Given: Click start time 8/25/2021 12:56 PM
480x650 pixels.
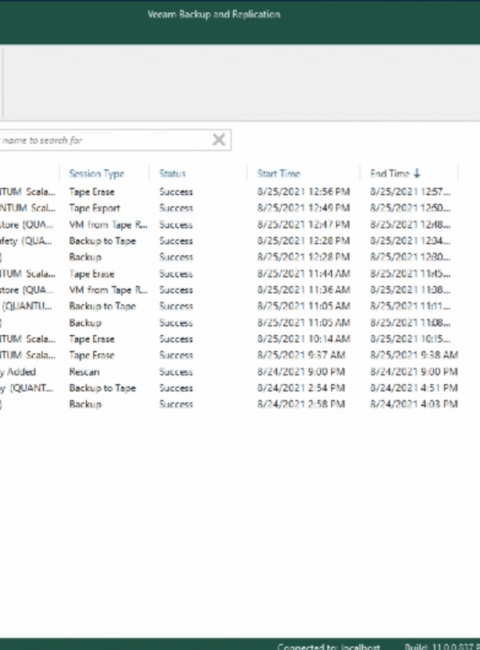Looking at the screenshot, I should [x=303, y=192].
